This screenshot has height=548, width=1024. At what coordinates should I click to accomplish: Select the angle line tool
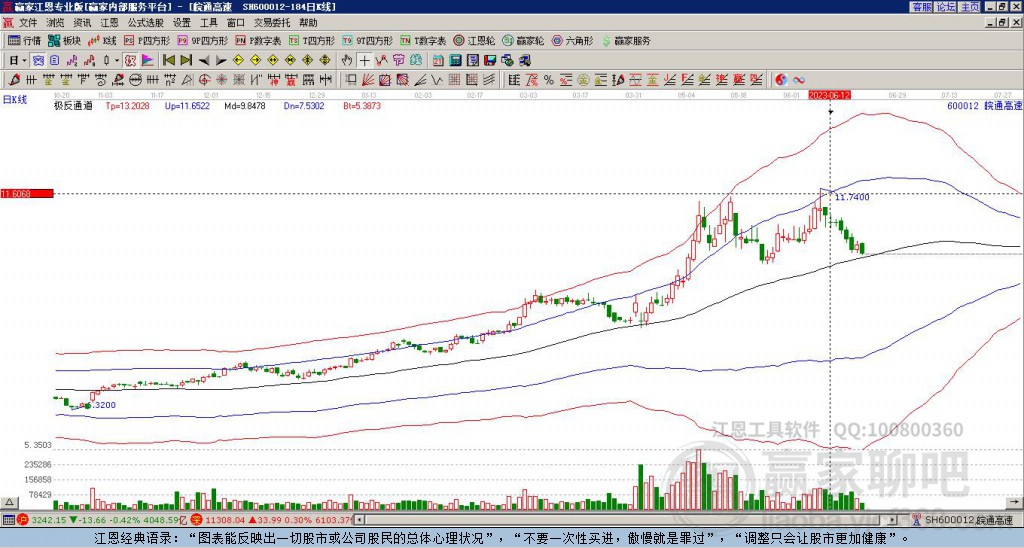coord(420,80)
